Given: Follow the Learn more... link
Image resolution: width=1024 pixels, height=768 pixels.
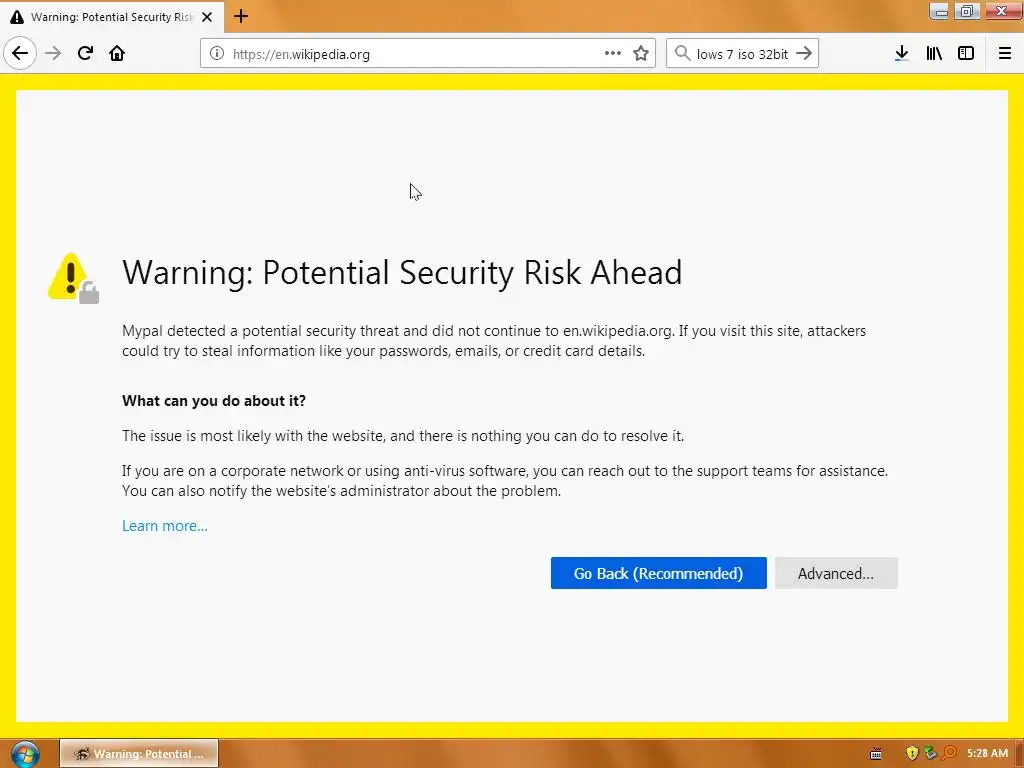Looking at the screenshot, I should click(165, 526).
